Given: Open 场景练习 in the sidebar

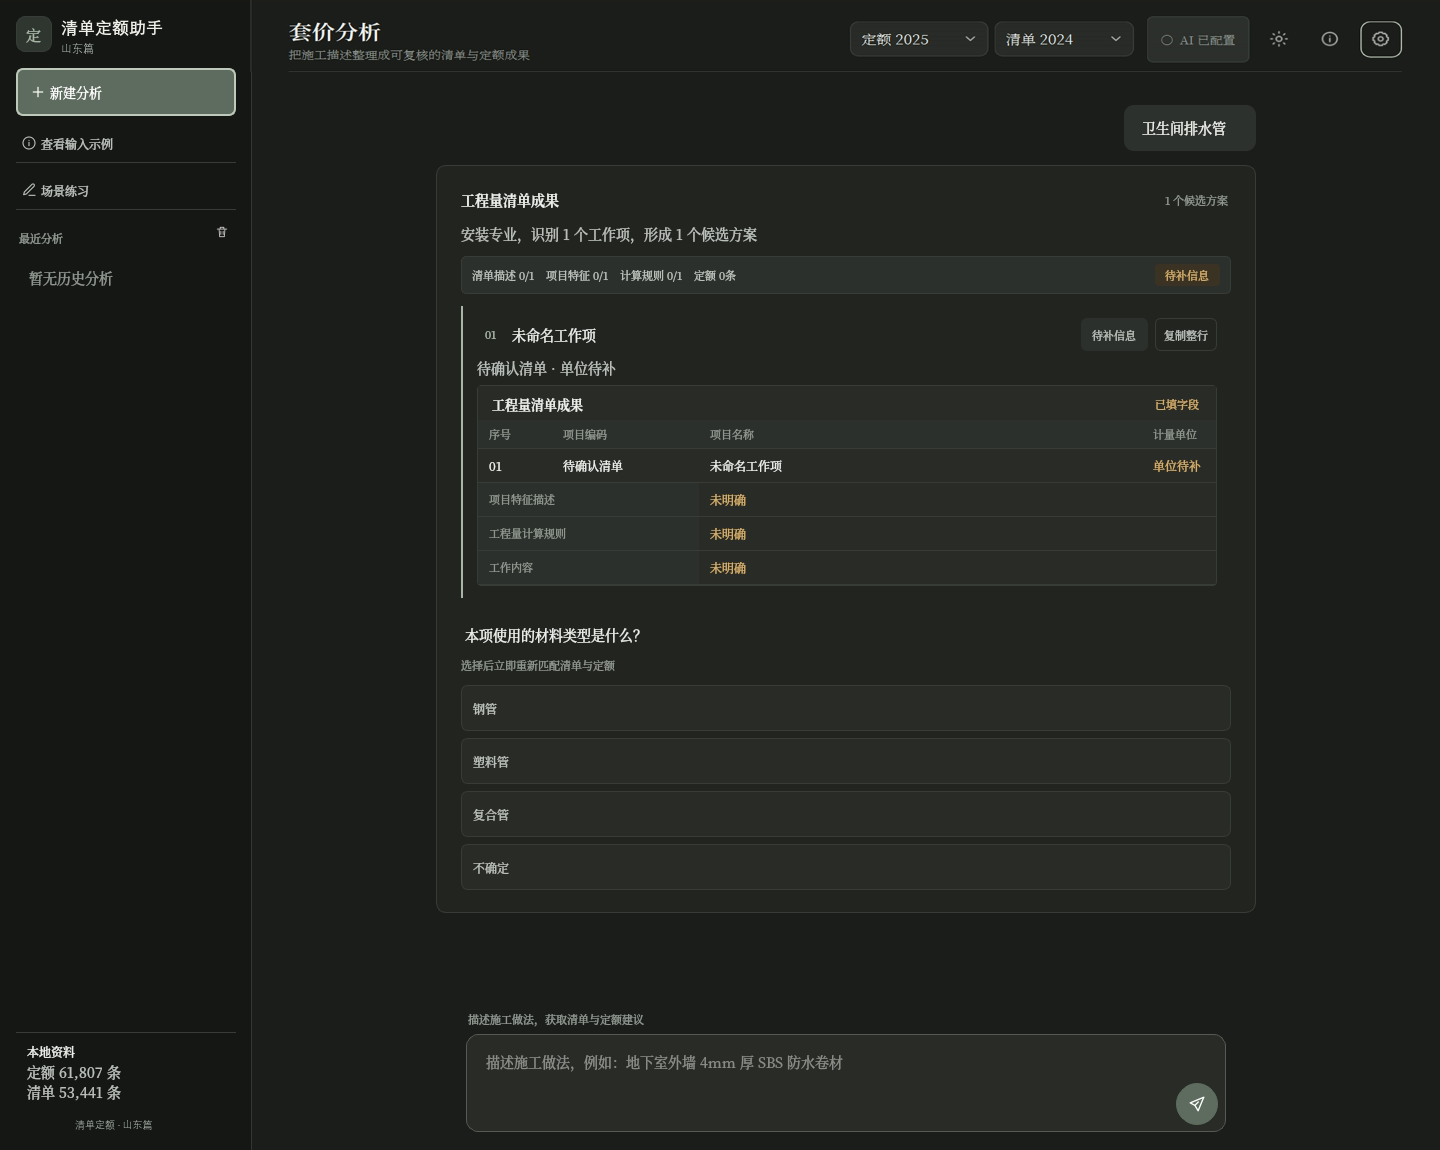Looking at the screenshot, I should 126,191.
